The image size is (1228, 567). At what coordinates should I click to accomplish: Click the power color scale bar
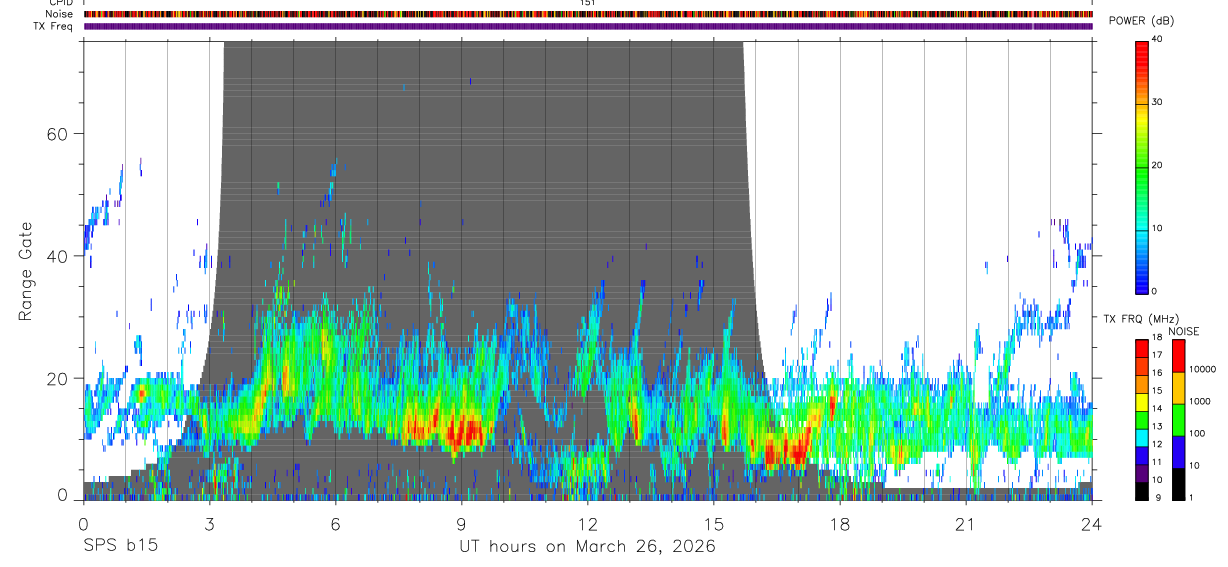(1142, 166)
